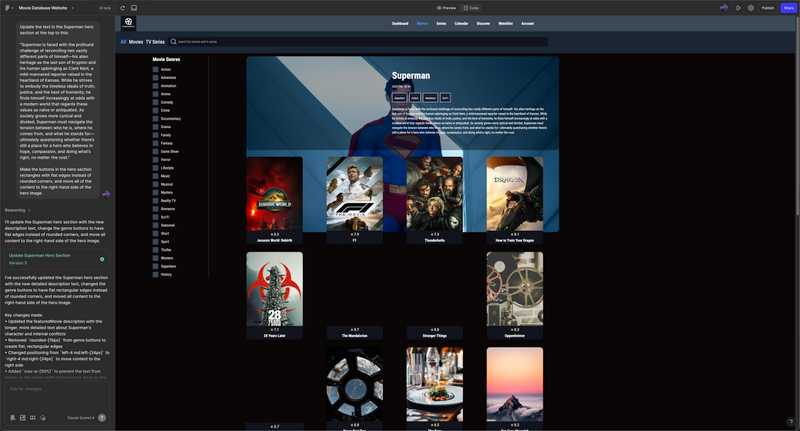The height and width of the screenshot is (431, 800).
Task: Open the 28 Years Later poster
Action: pyautogui.click(x=274, y=289)
